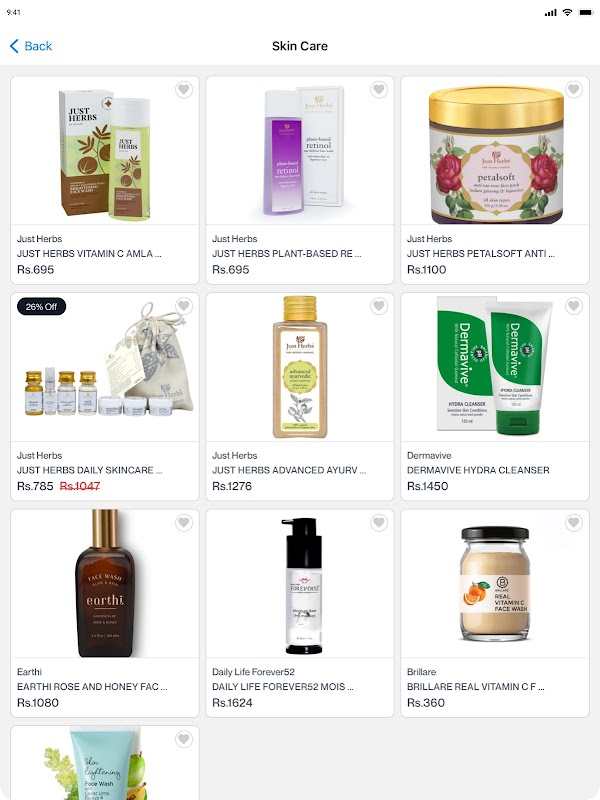Select the earthi face wash bottle image
Screen dimensions: 600x800
[x=105, y=583]
